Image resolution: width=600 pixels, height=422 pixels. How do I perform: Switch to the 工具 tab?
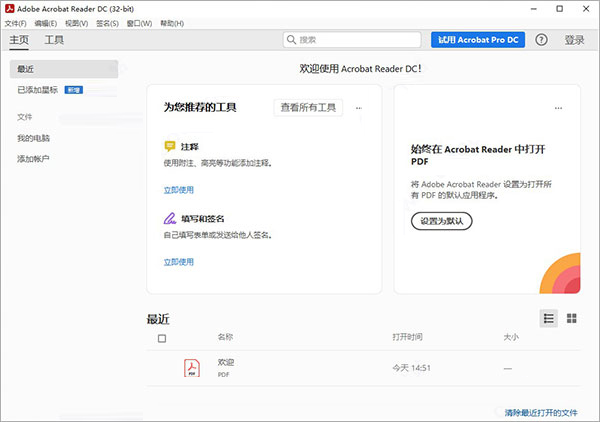[54, 40]
